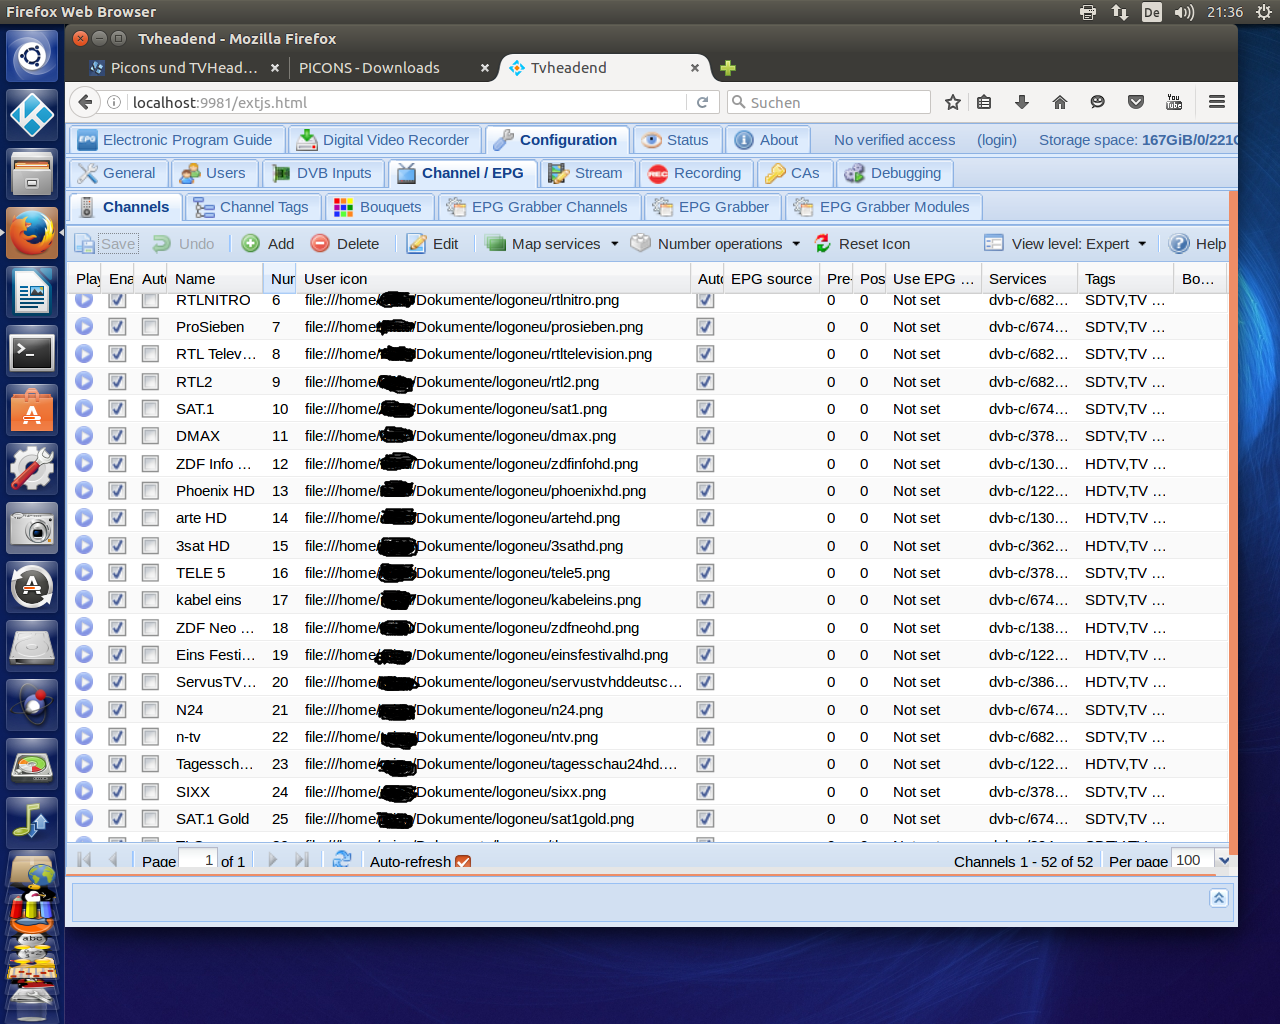The width and height of the screenshot is (1280, 1024).
Task: Sort by the Services column header
Action: click(1028, 279)
